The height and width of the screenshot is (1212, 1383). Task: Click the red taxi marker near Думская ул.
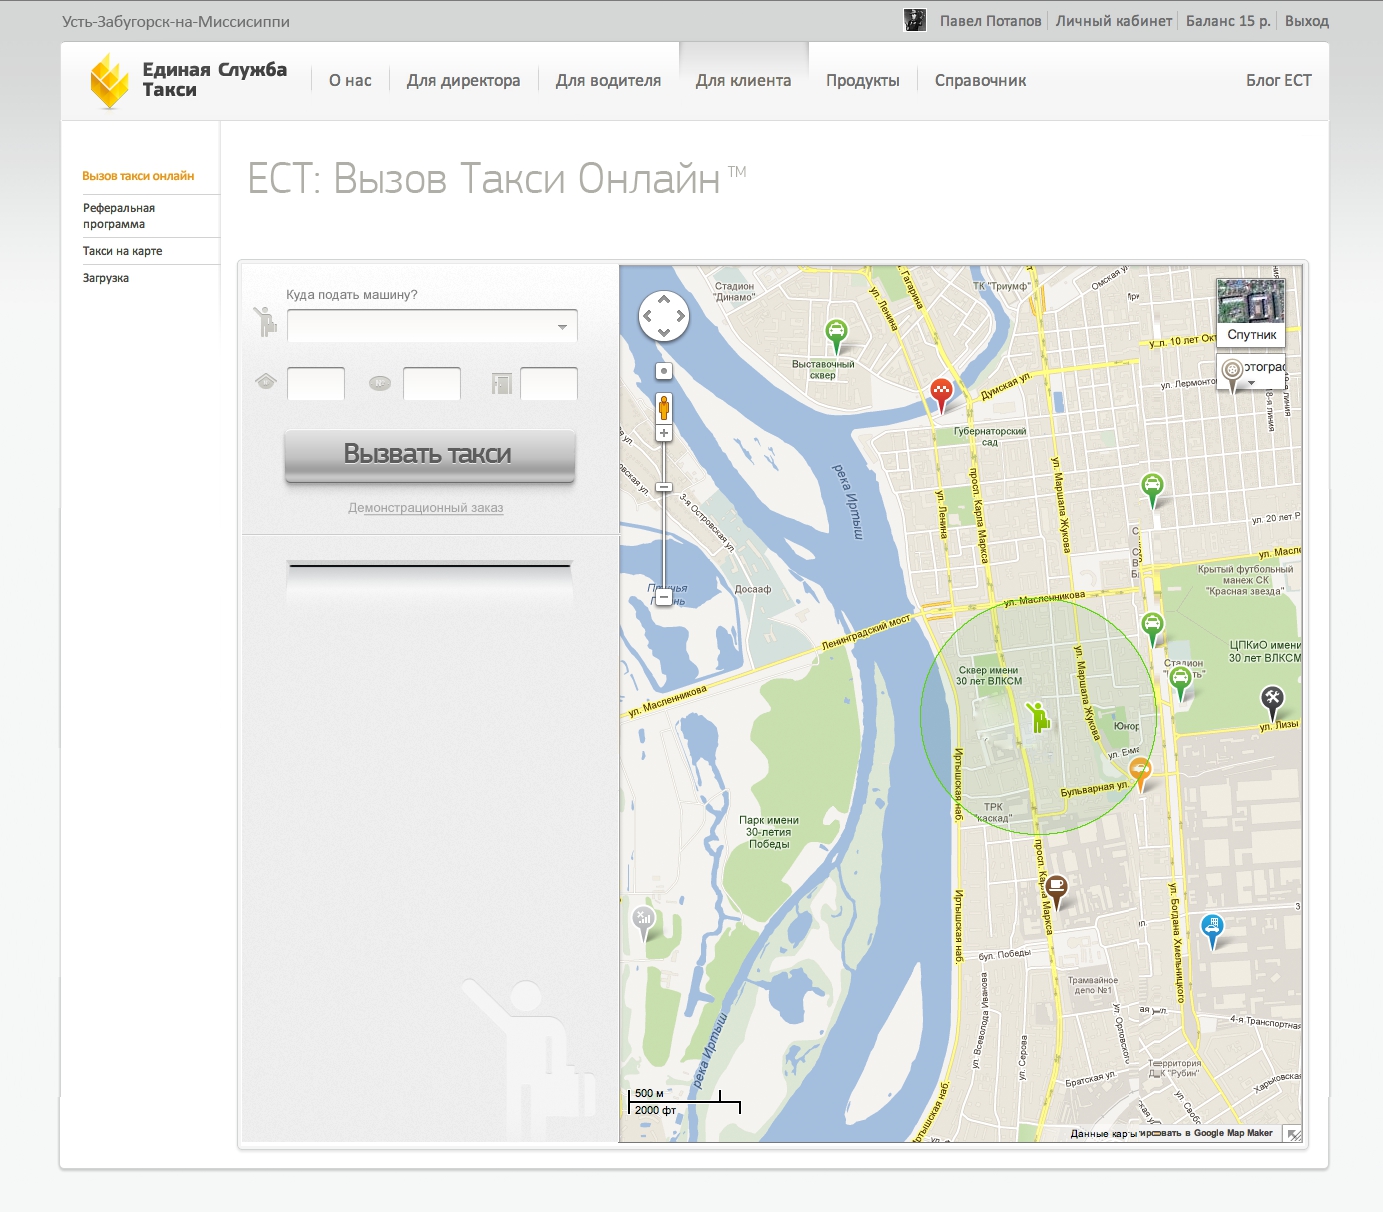(x=941, y=395)
